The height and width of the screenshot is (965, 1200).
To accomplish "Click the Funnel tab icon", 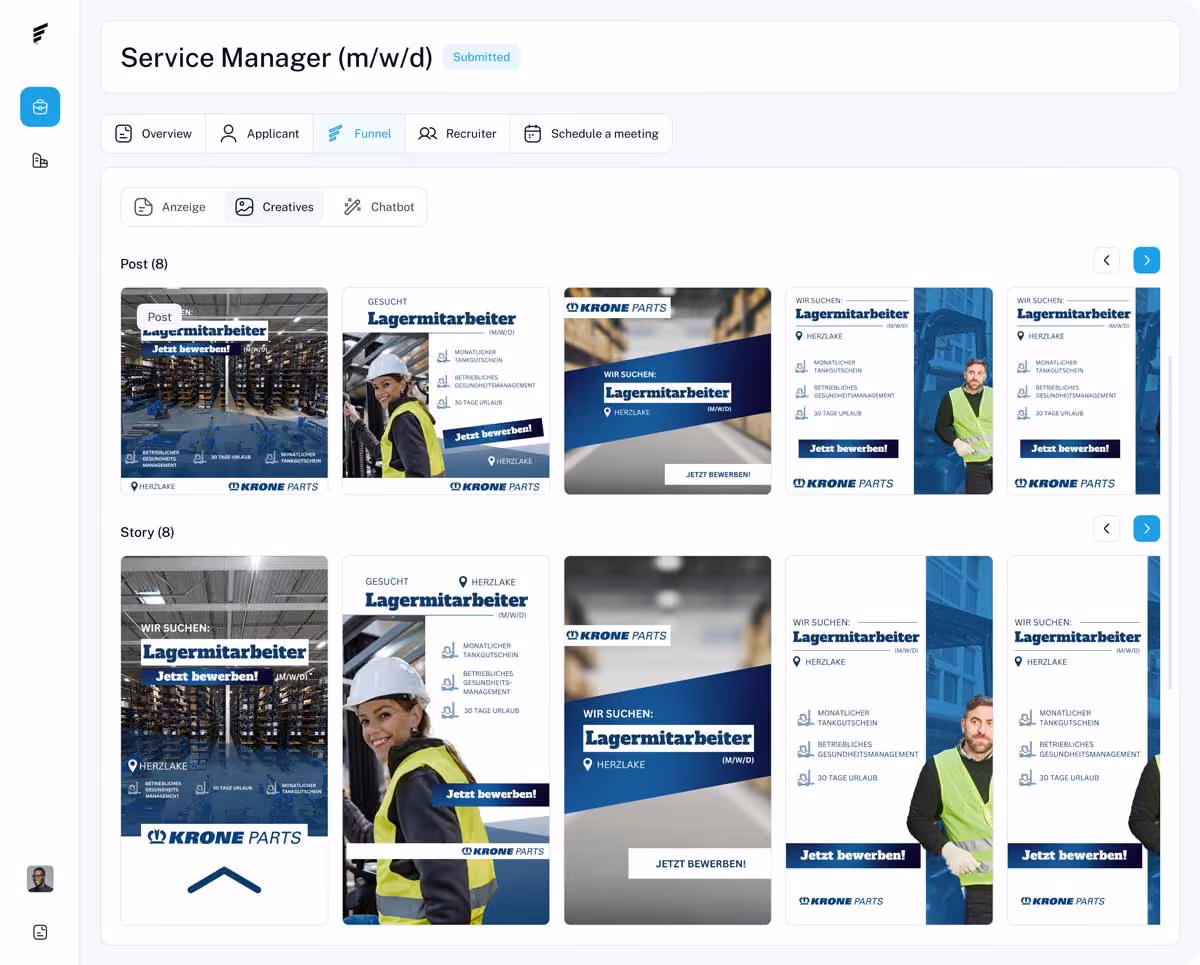I will click(335, 133).
